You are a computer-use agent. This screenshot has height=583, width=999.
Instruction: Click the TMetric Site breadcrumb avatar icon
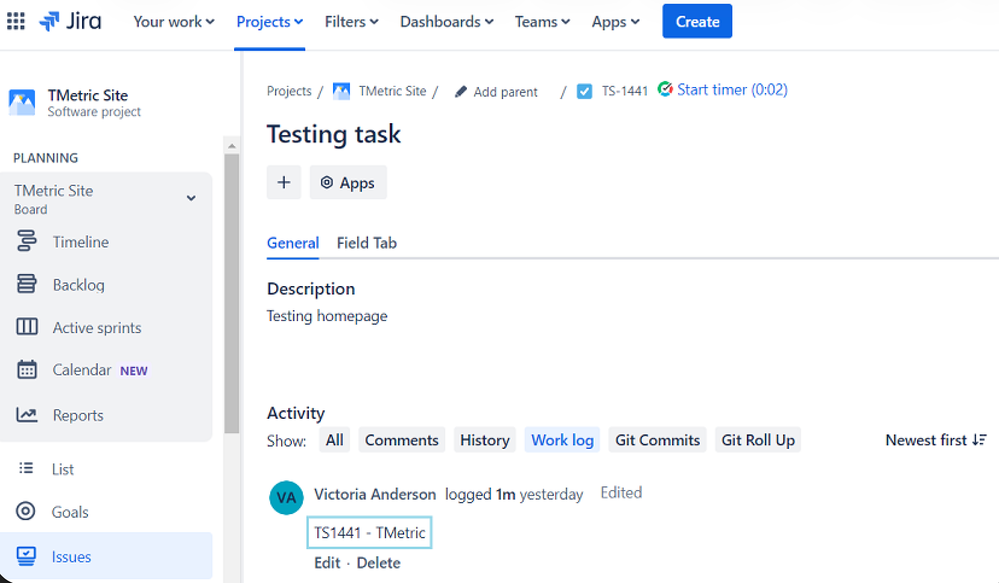pos(341,91)
